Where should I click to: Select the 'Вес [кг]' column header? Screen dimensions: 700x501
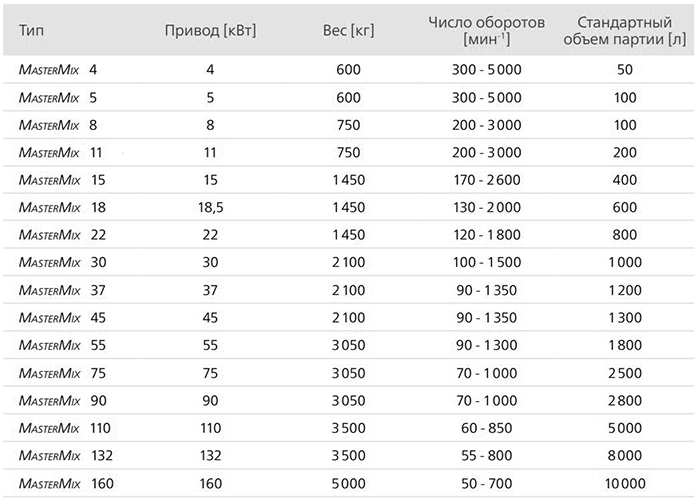click(x=348, y=29)
